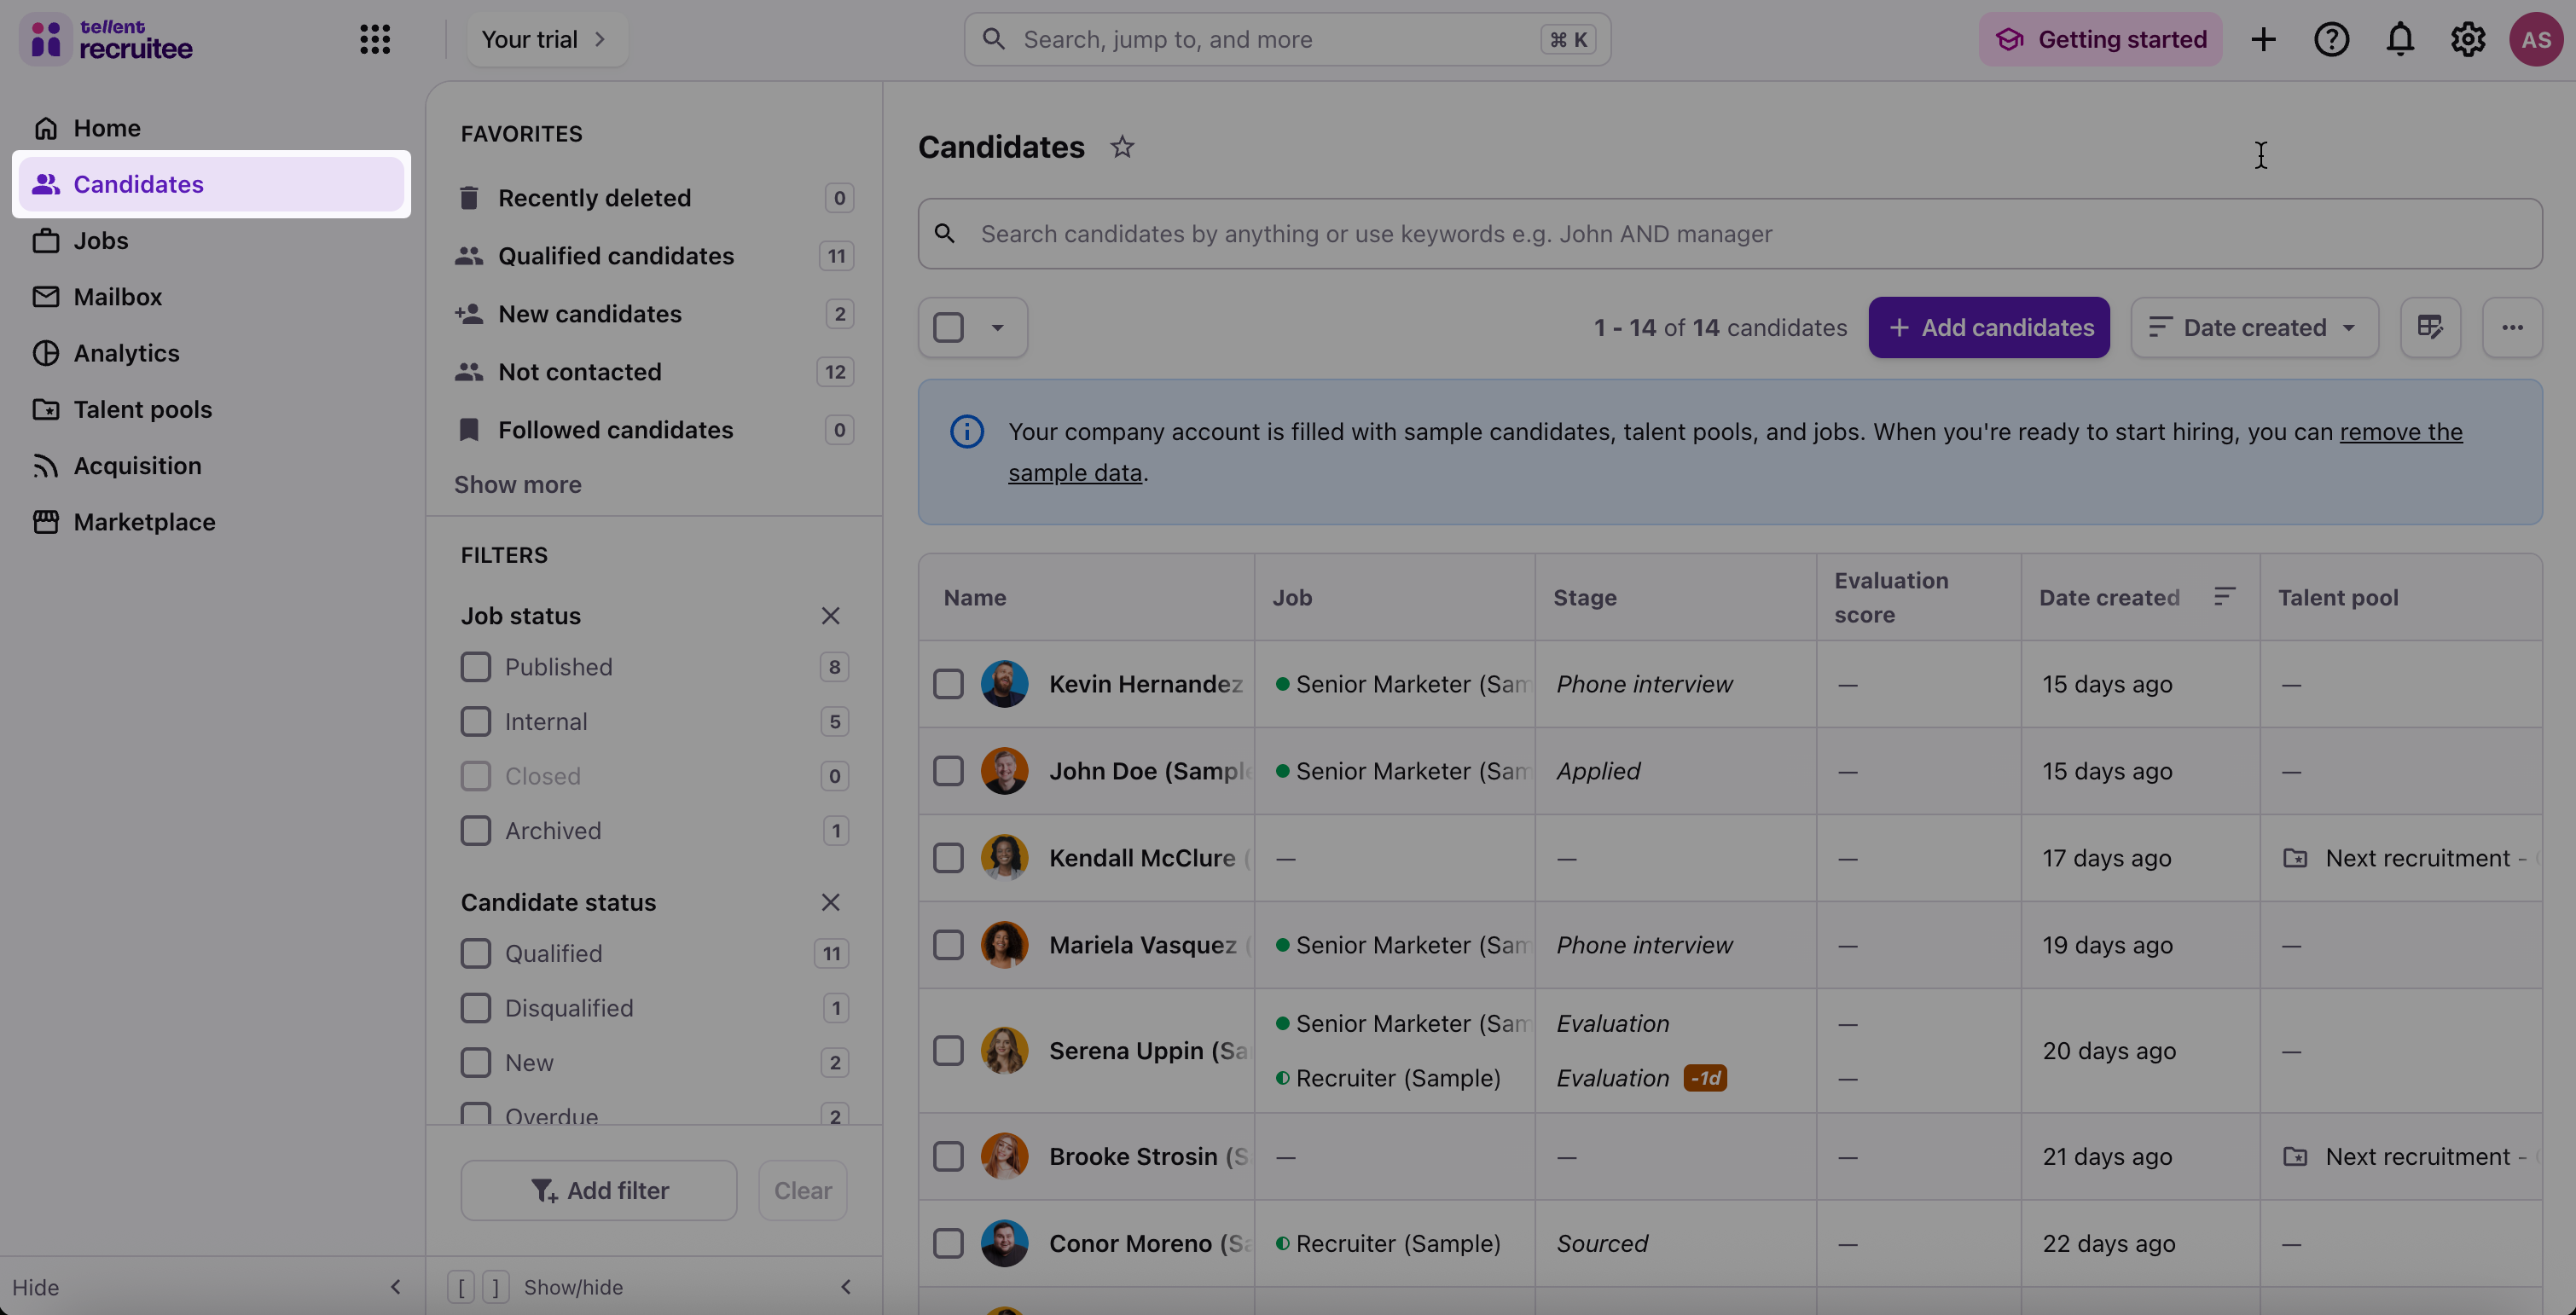Screen dimensions: 2576x1315
Task: Open Qualified candidates favorite list
Action: point(616,256)
